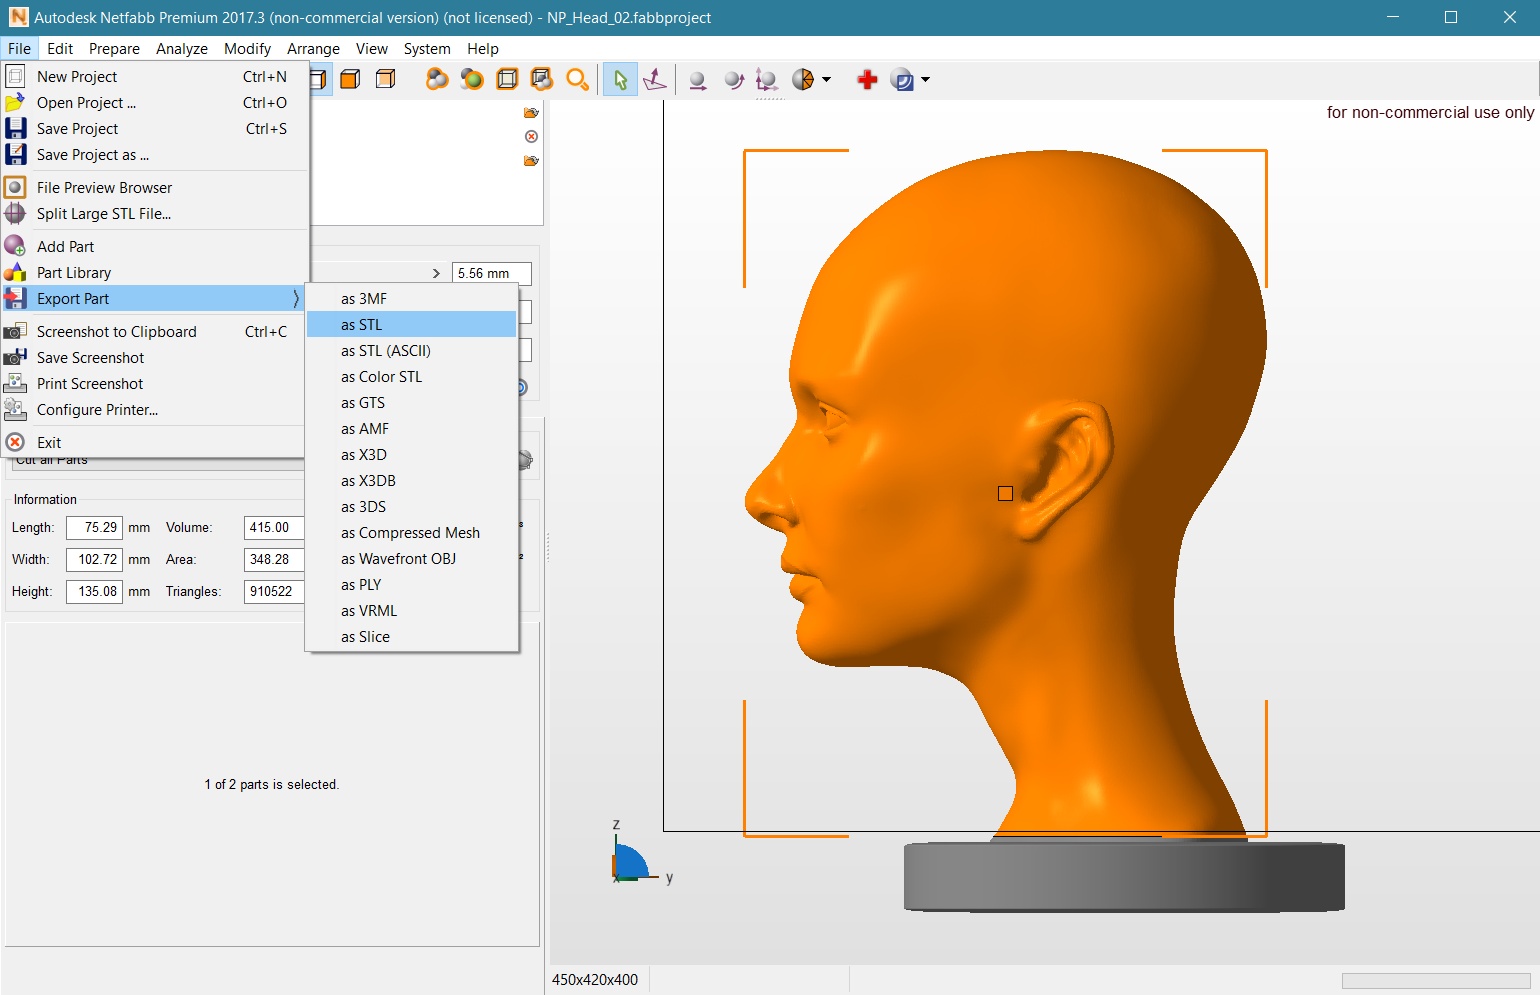Click the align to bottom plane icon

coord(655,80)
